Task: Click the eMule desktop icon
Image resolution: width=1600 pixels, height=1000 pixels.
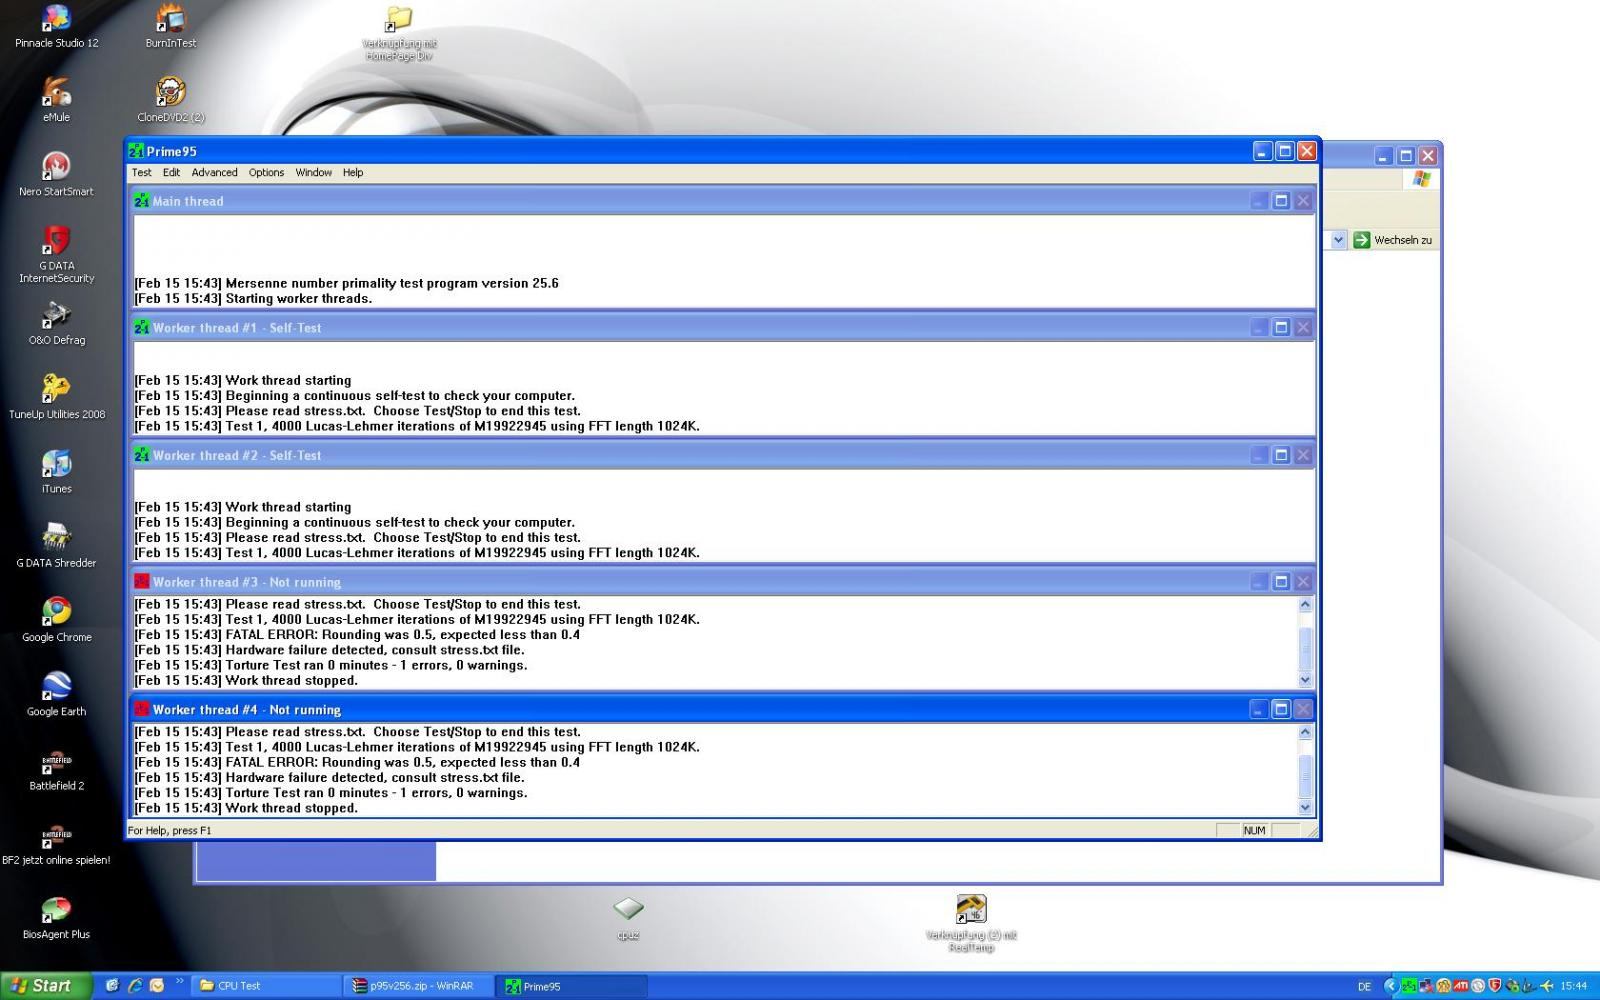Action: [56, 100]
